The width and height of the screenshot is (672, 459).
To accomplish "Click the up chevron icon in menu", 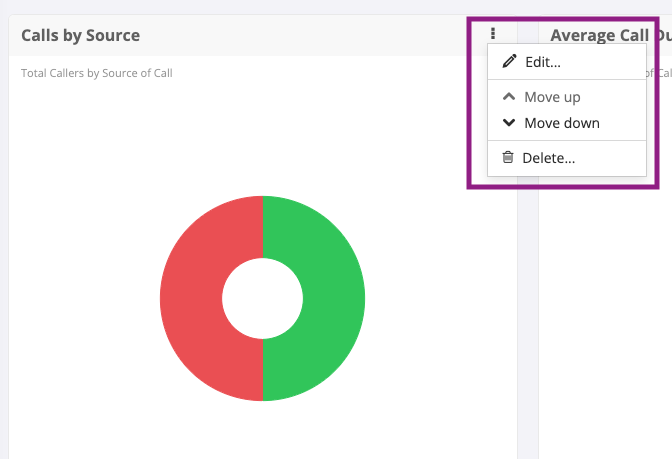I will click(509, 97).
